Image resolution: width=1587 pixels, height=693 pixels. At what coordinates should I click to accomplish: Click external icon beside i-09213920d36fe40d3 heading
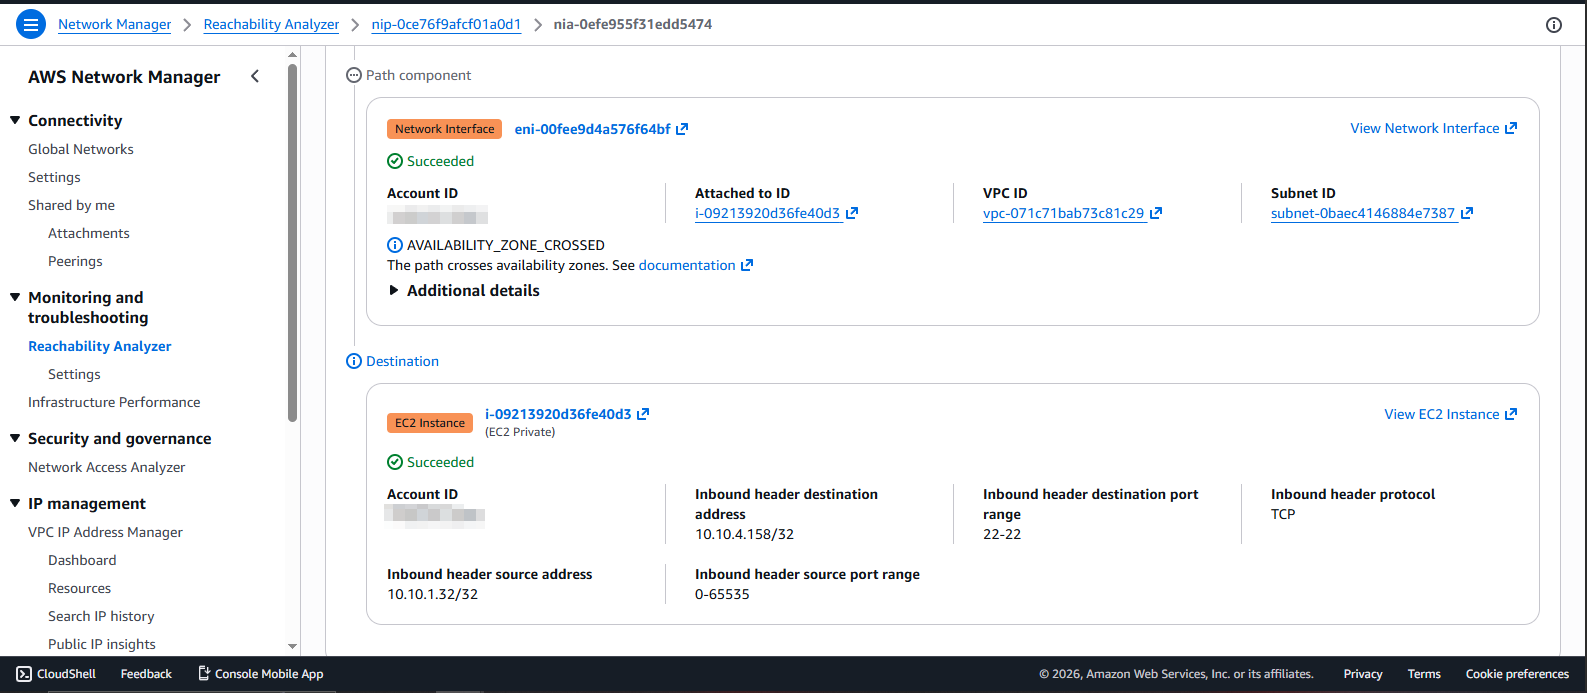643,414
